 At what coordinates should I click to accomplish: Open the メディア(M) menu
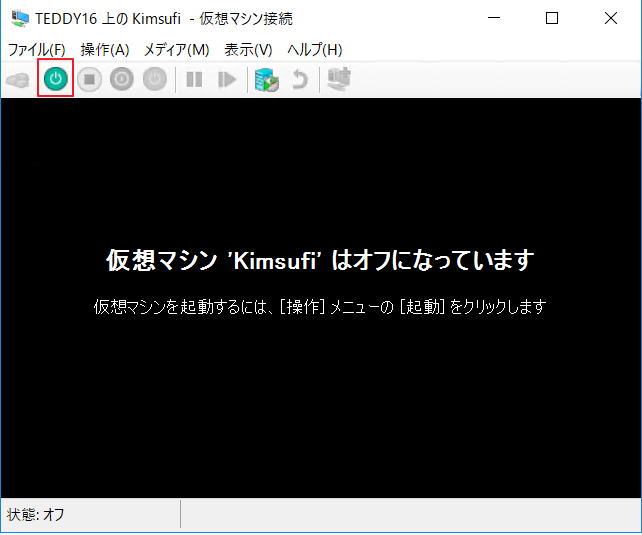(176, 50)
